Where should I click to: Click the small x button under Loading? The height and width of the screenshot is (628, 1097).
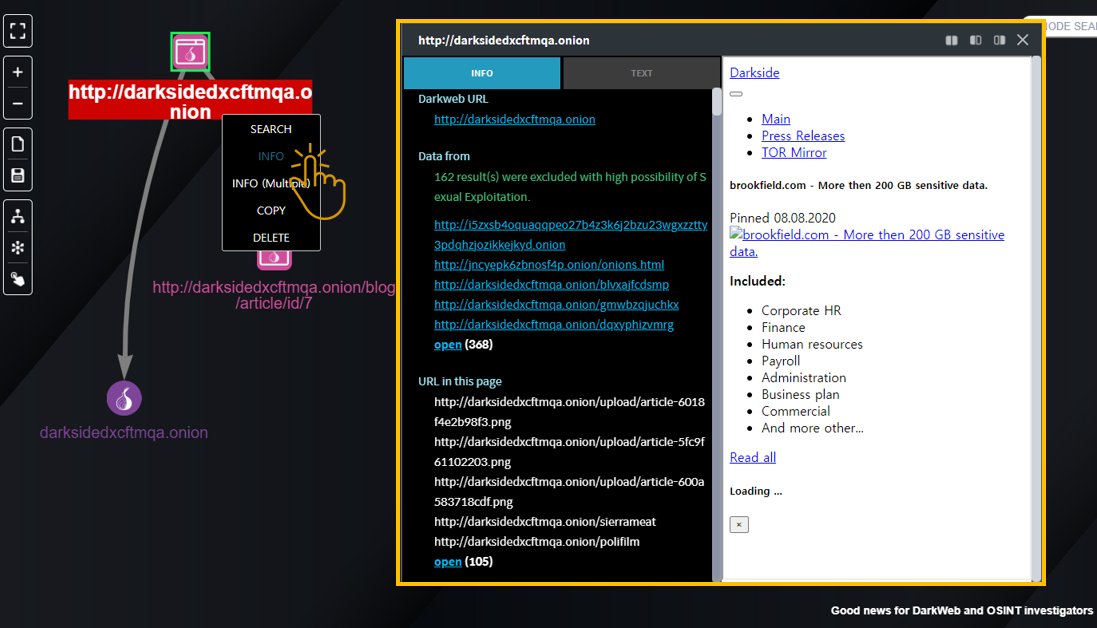pos(739,524)
